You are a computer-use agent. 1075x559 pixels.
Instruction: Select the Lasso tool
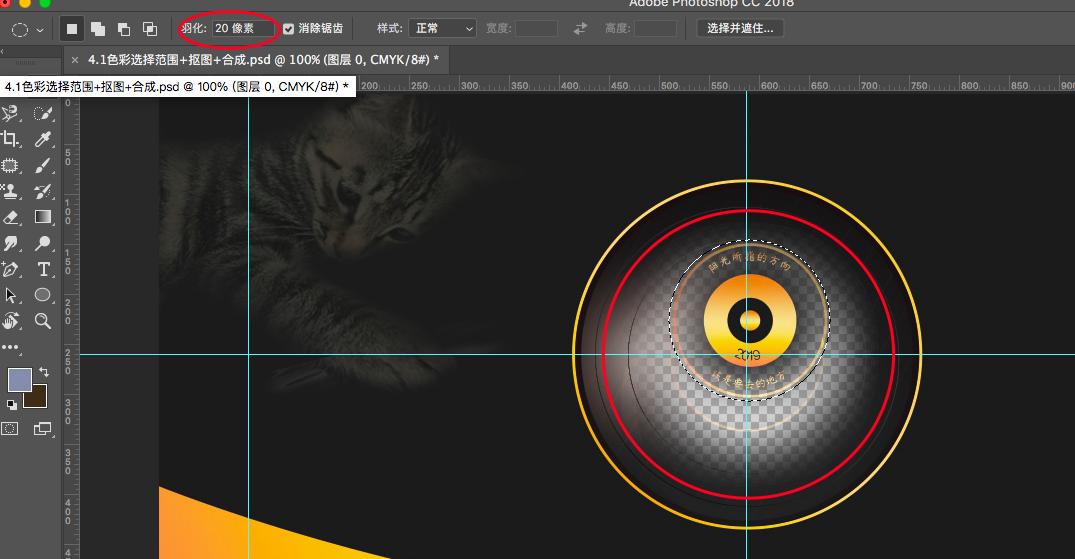[11, 114]
